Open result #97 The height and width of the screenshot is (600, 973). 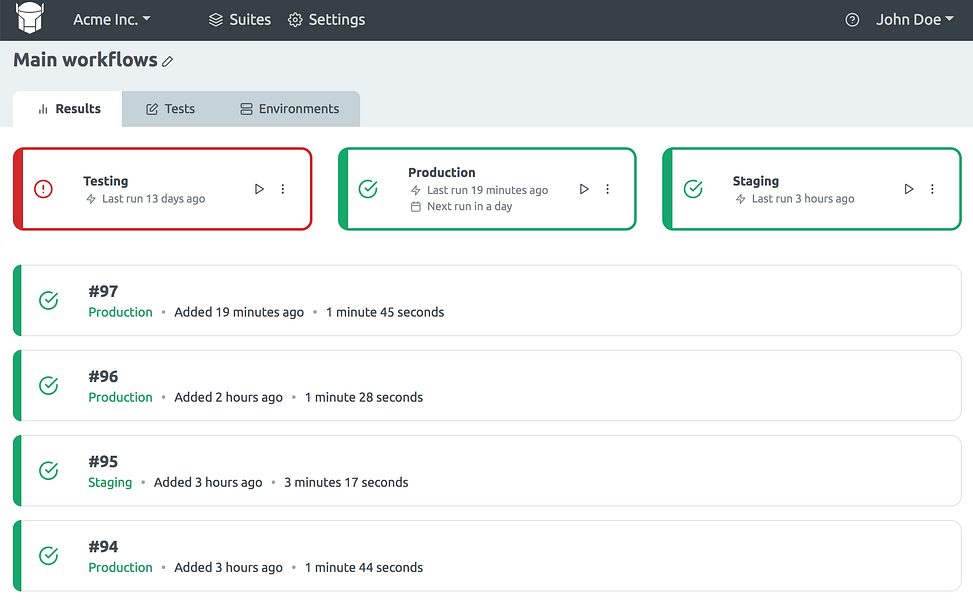[x=487, y=300]
